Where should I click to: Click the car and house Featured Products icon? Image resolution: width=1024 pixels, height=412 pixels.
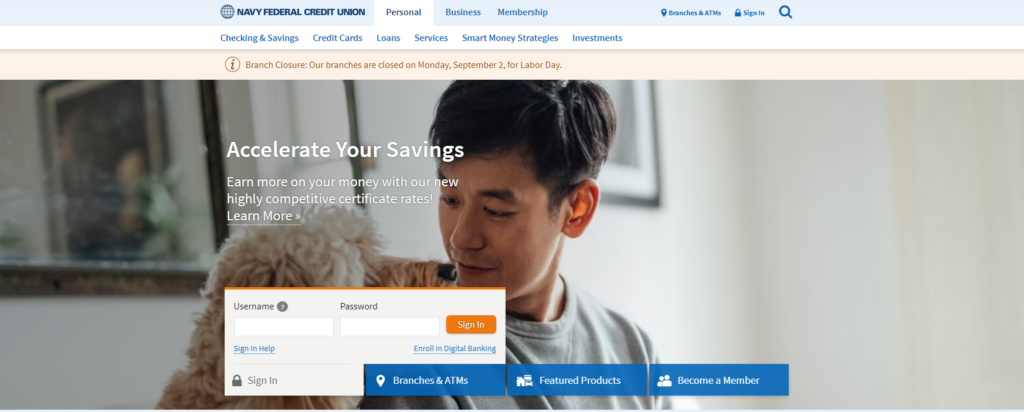click(x=524, y=380)
